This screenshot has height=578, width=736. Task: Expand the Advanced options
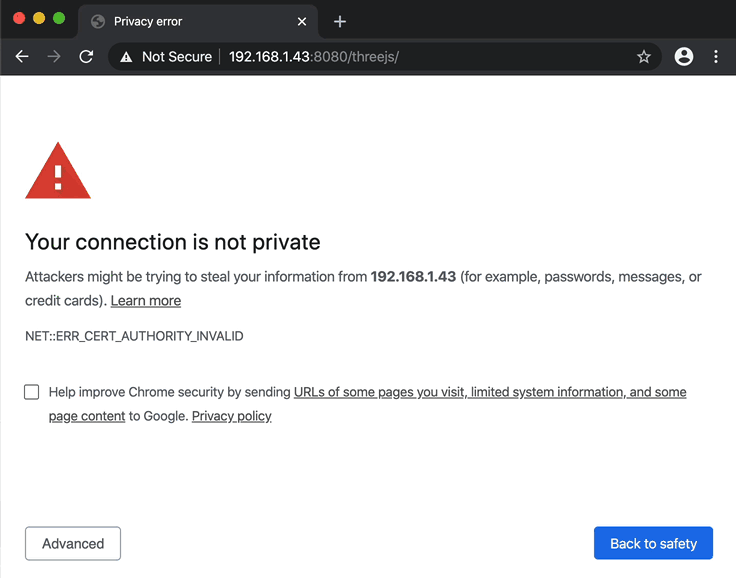click(x=73, y=544)
